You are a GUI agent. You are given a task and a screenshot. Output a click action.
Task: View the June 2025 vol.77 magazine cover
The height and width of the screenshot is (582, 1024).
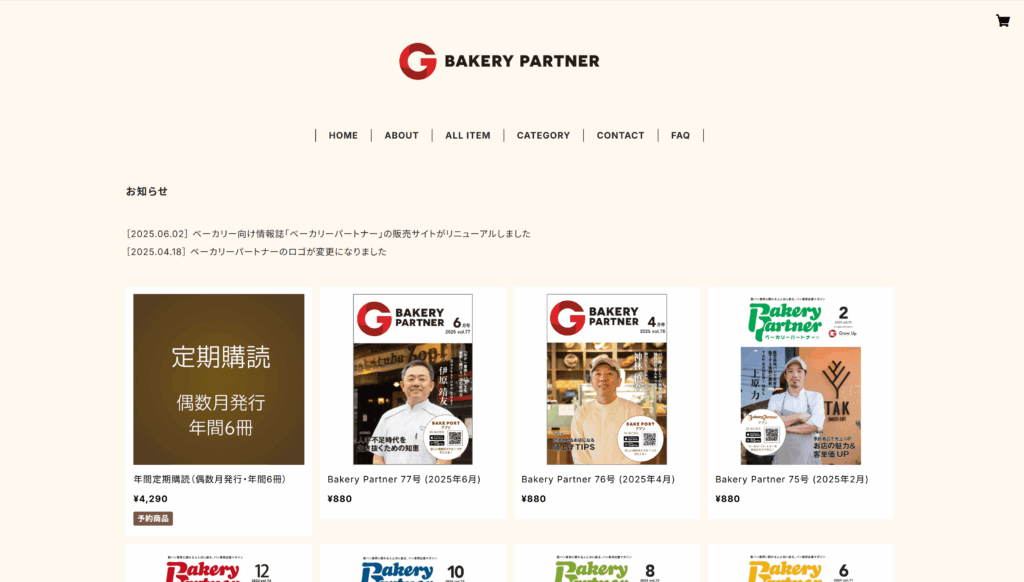point(413,379)
